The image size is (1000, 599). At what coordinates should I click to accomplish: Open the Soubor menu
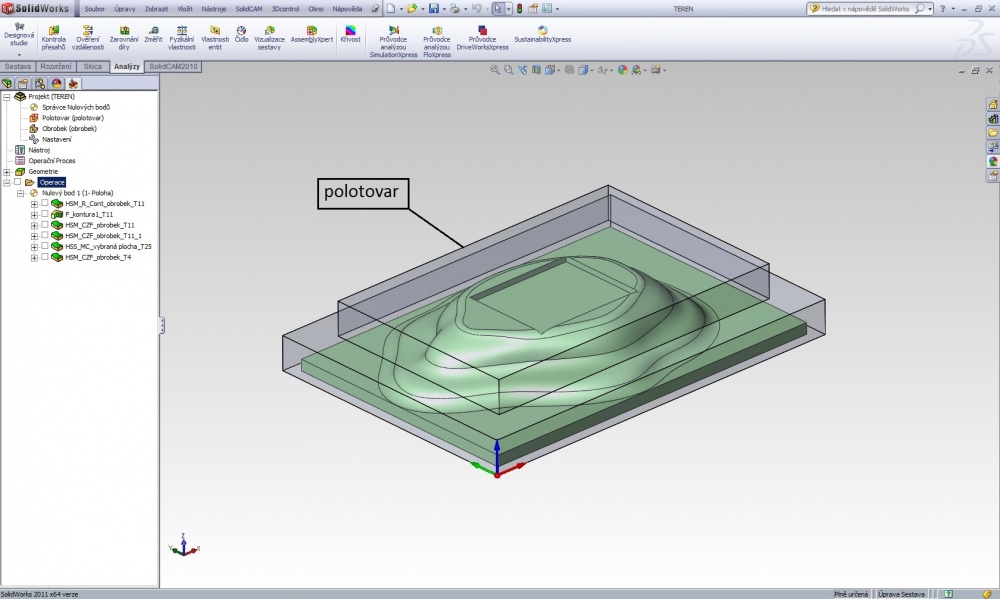pos(94,9)
